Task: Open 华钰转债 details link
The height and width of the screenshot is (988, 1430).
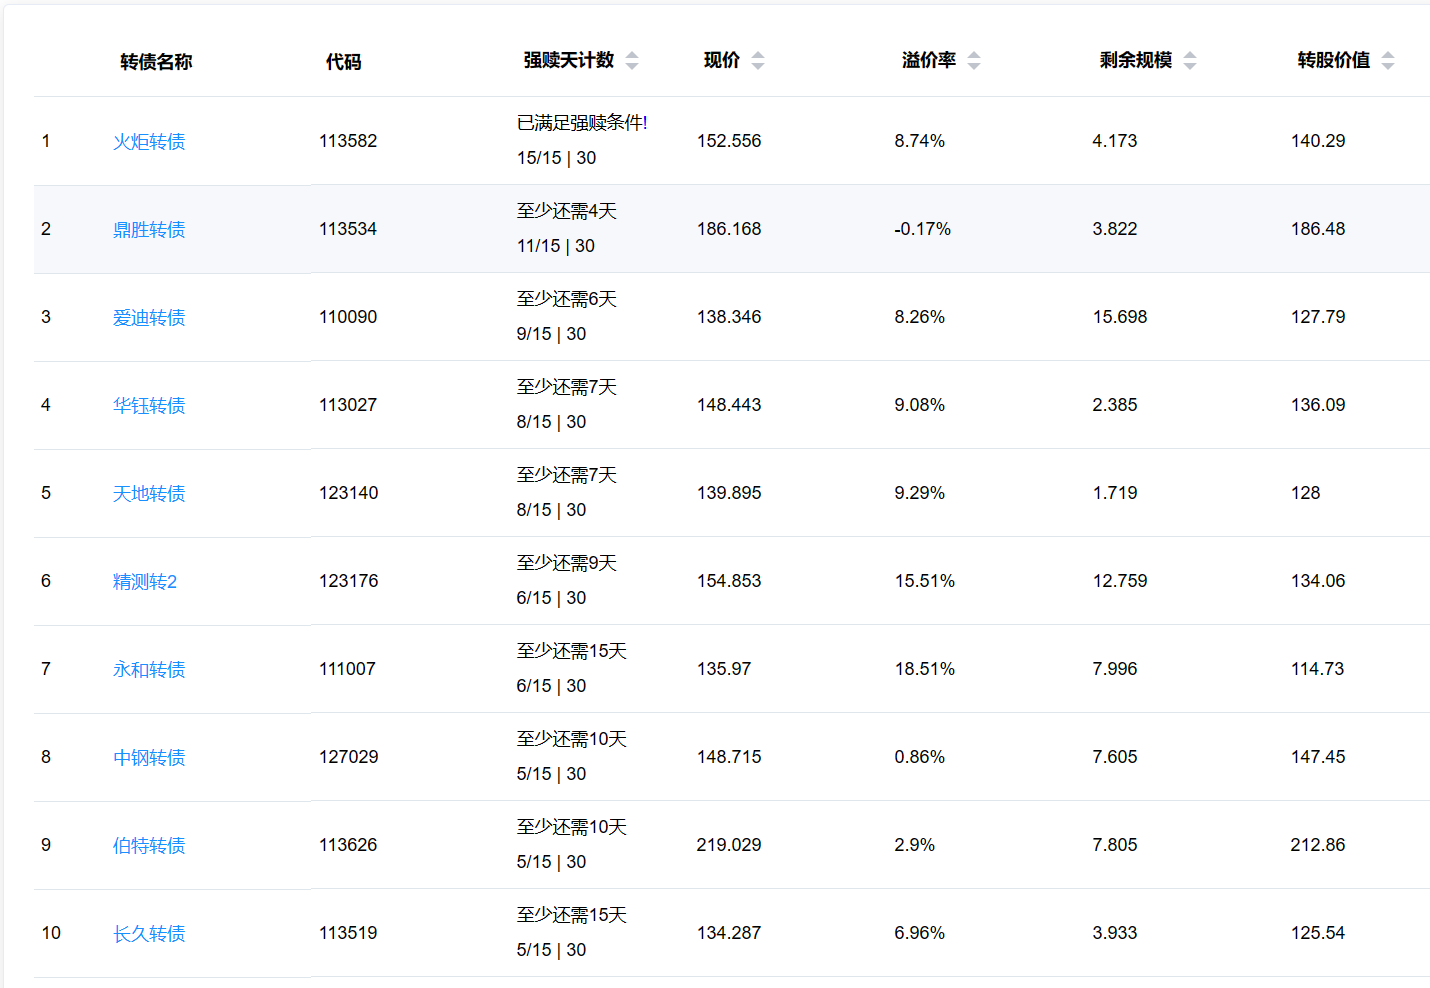Action: [x=149, y=406]
